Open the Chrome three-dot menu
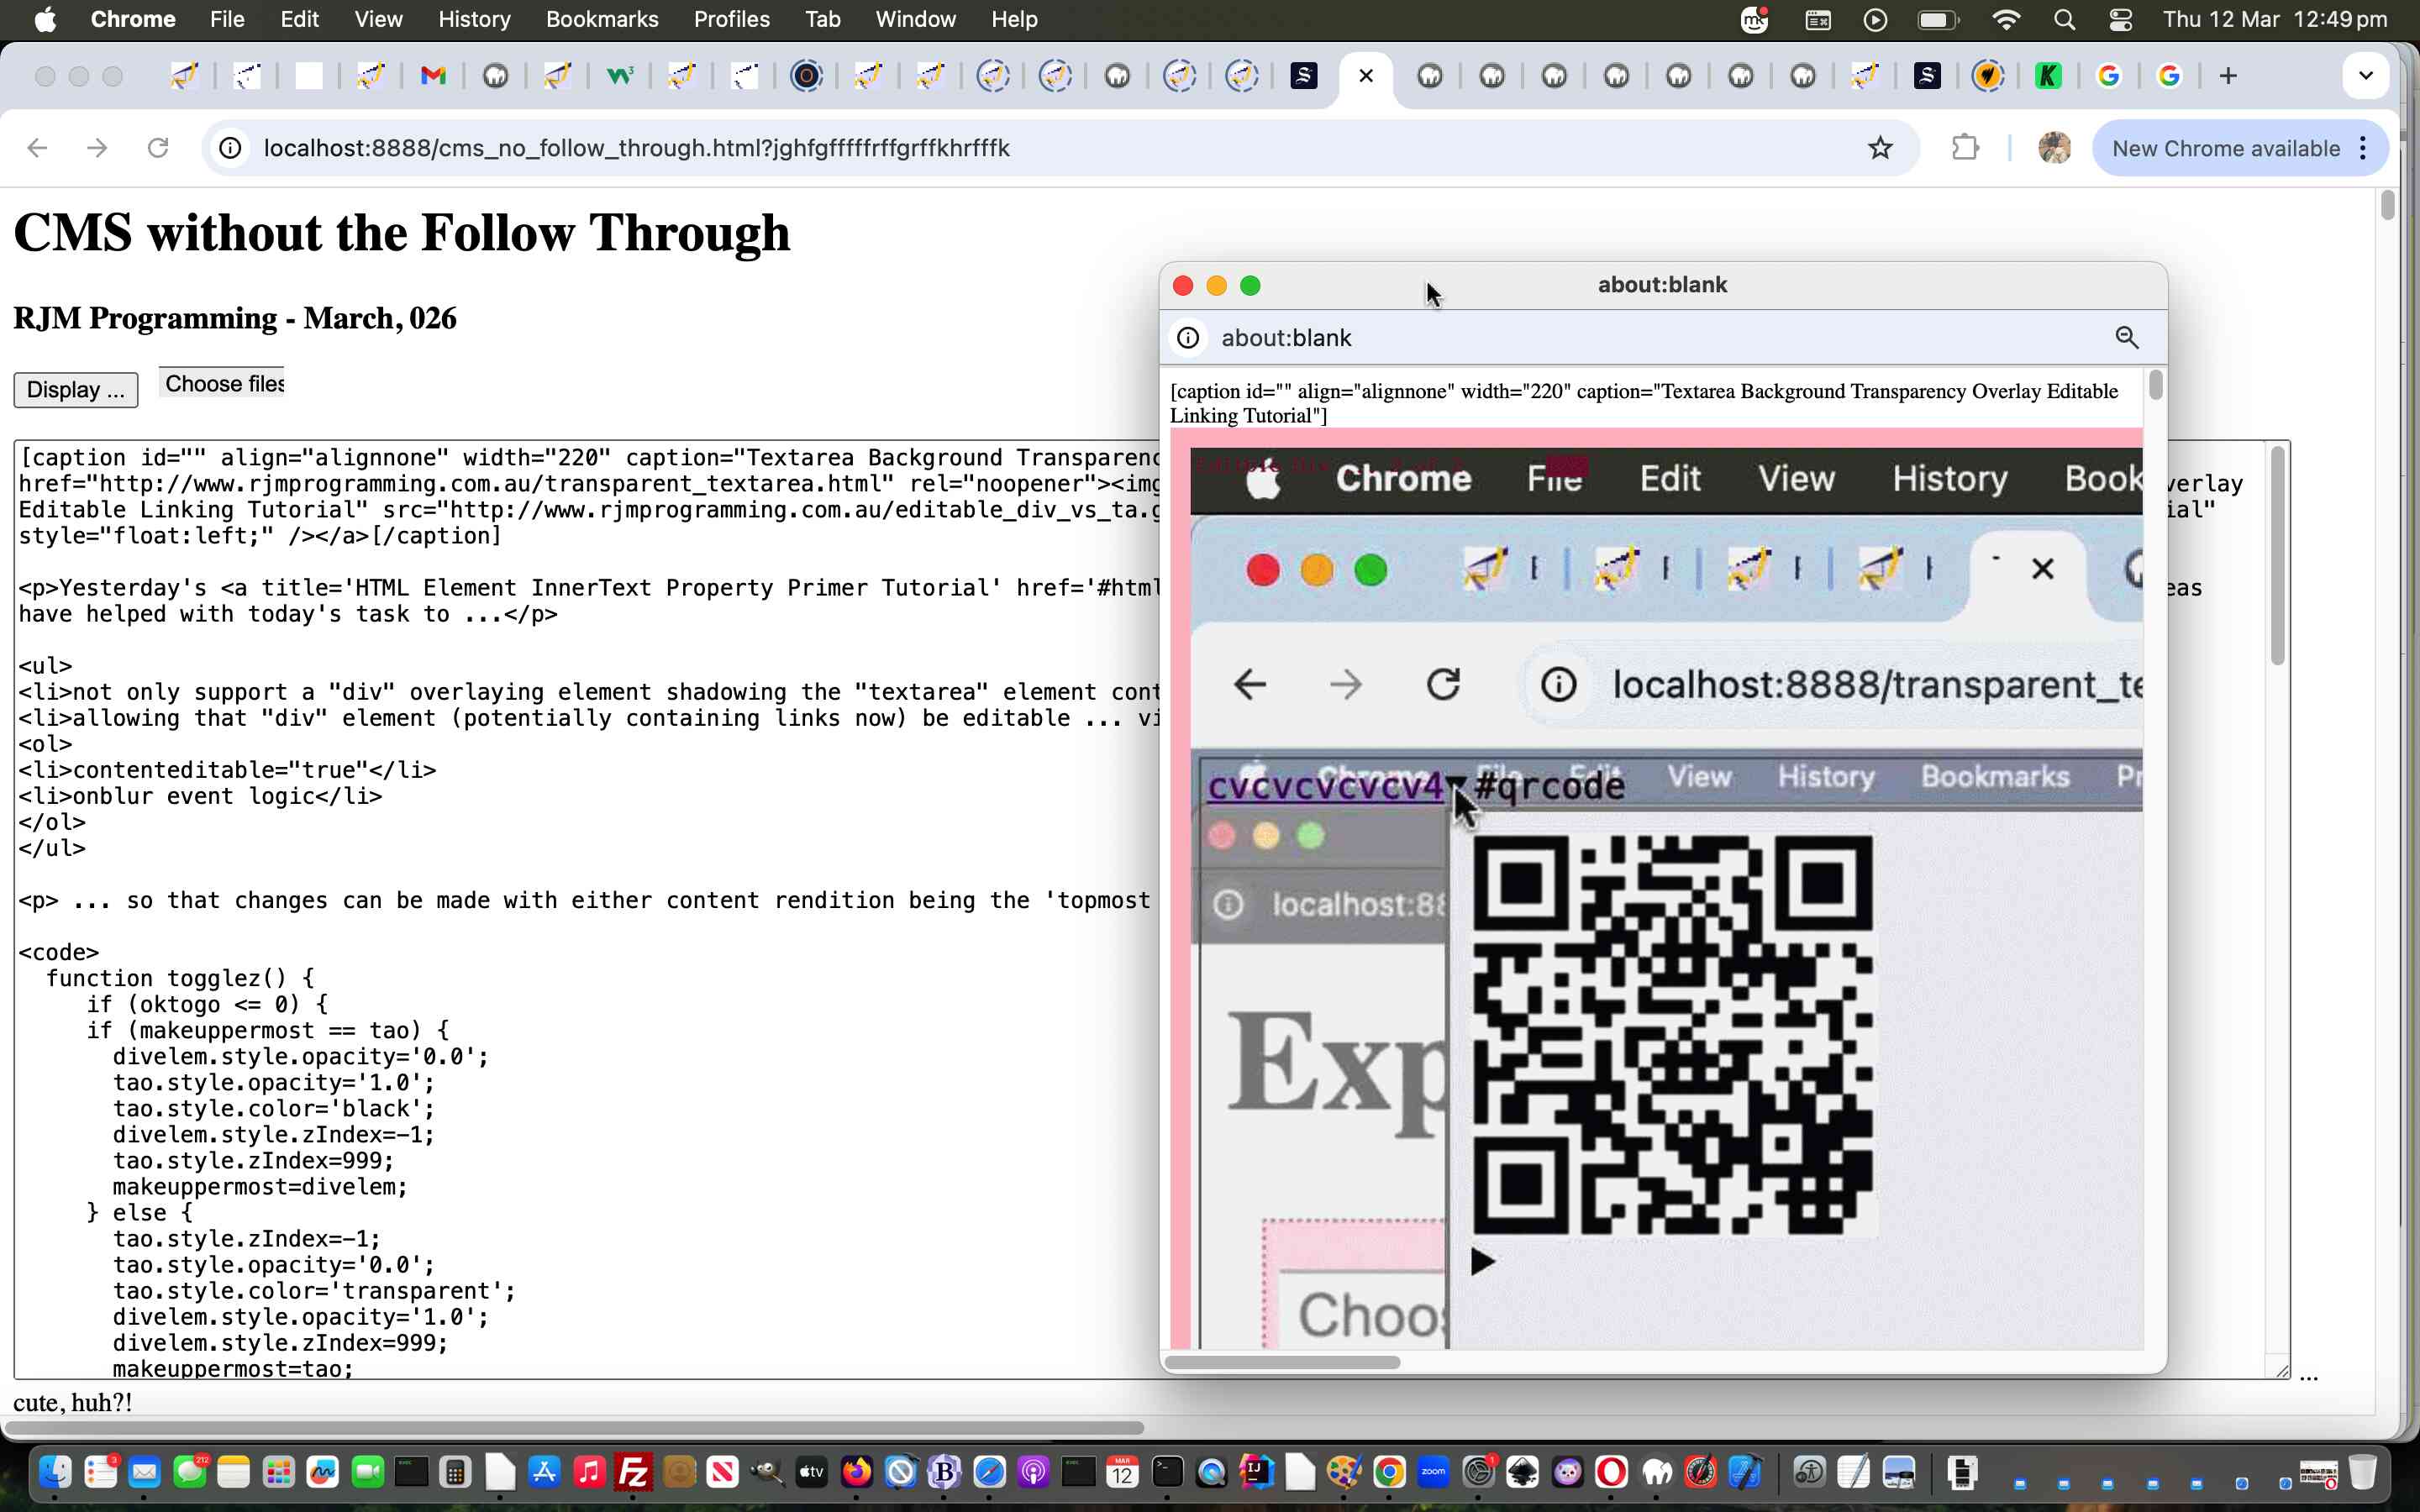 point(2363,148)
